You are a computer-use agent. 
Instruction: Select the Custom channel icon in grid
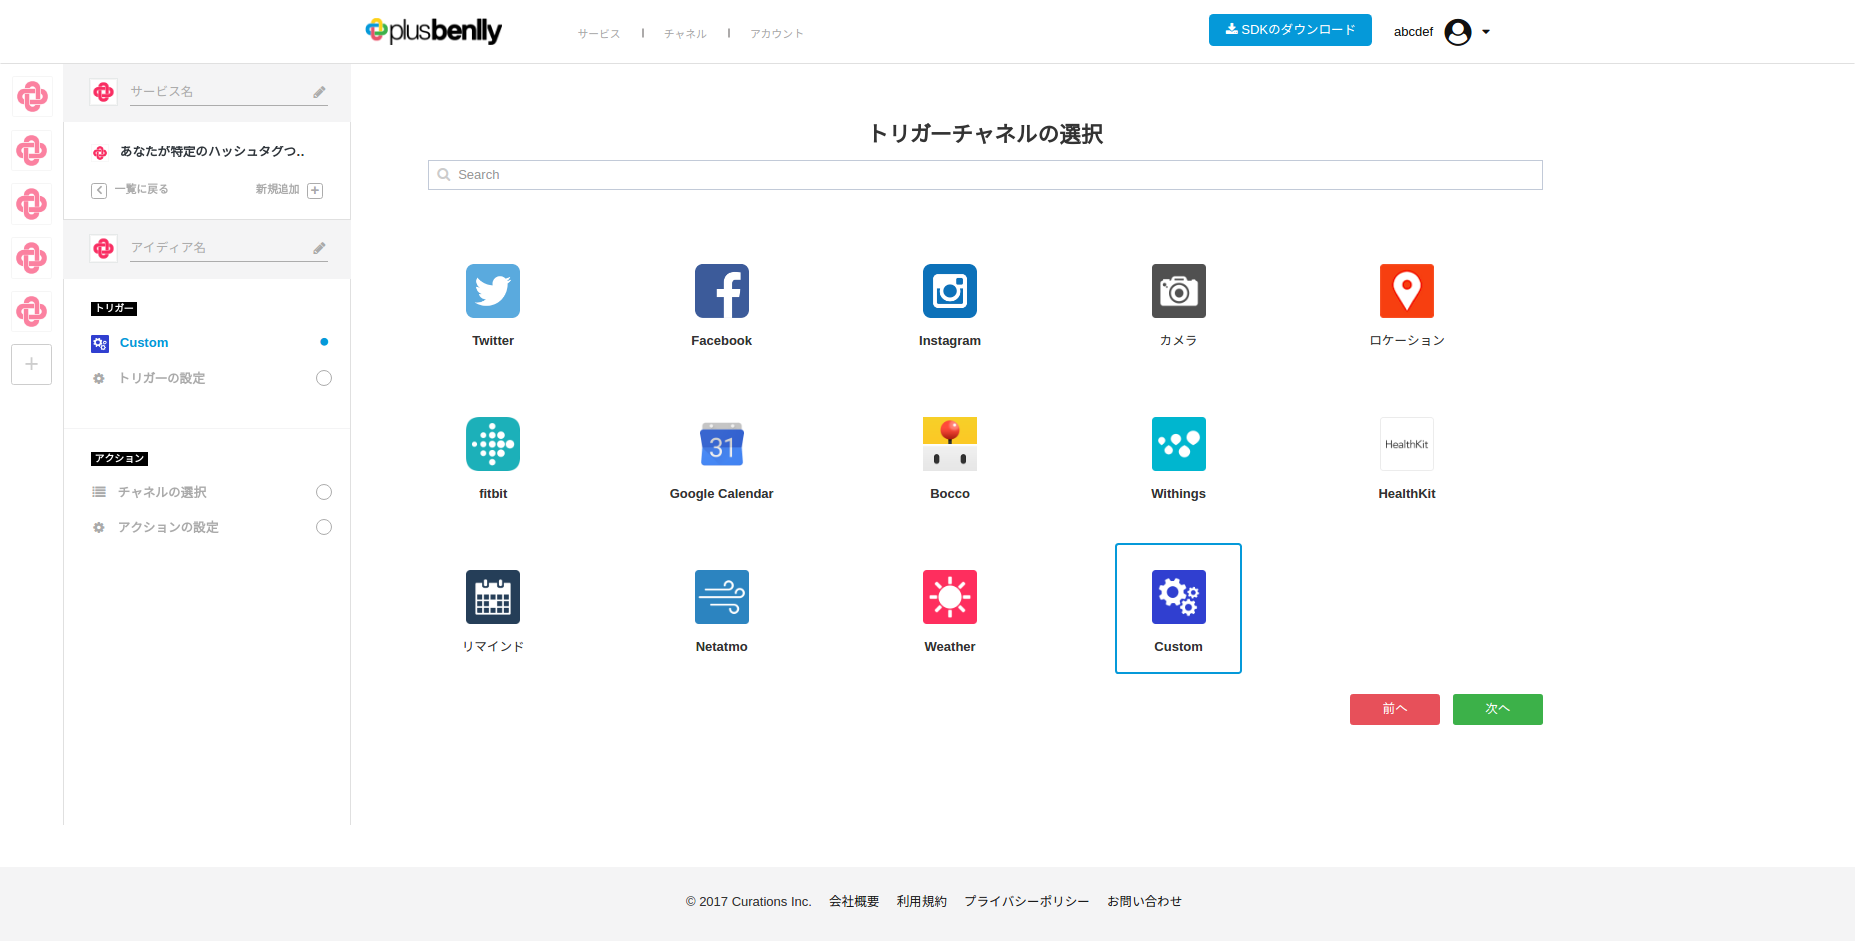point(1179,597)
